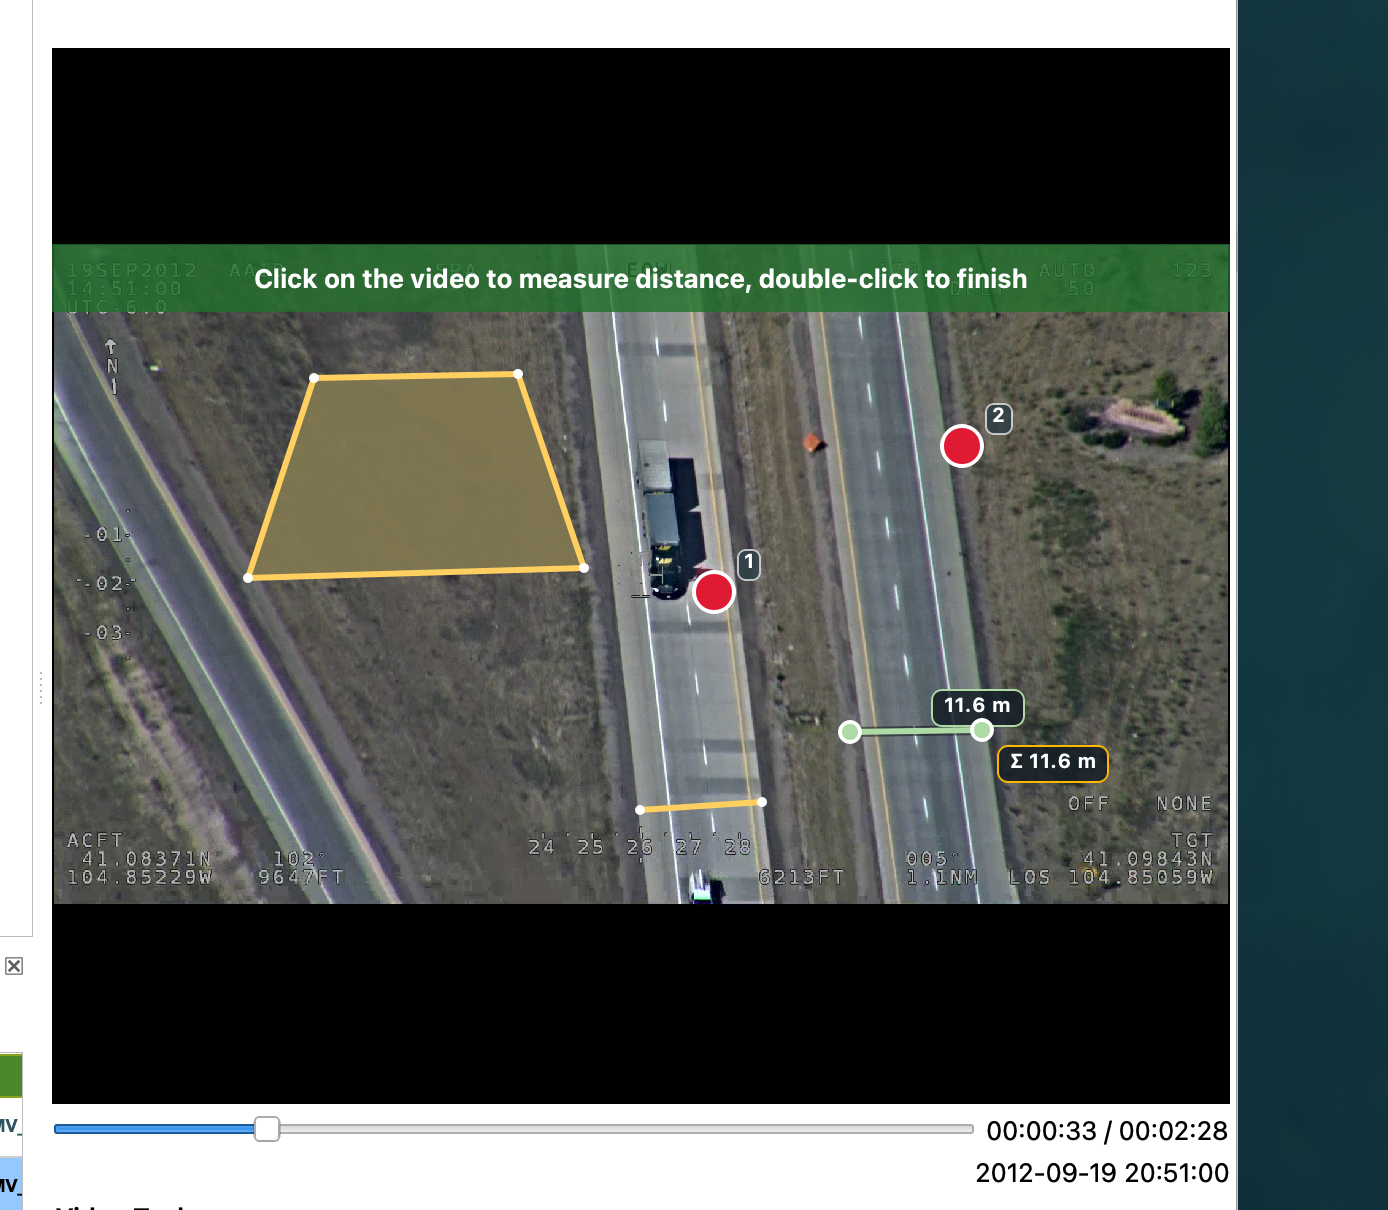Screen dimensions: 1388x1210
Task: Seek to the unplayed part of the video timeline
Action: point(626,1129)
